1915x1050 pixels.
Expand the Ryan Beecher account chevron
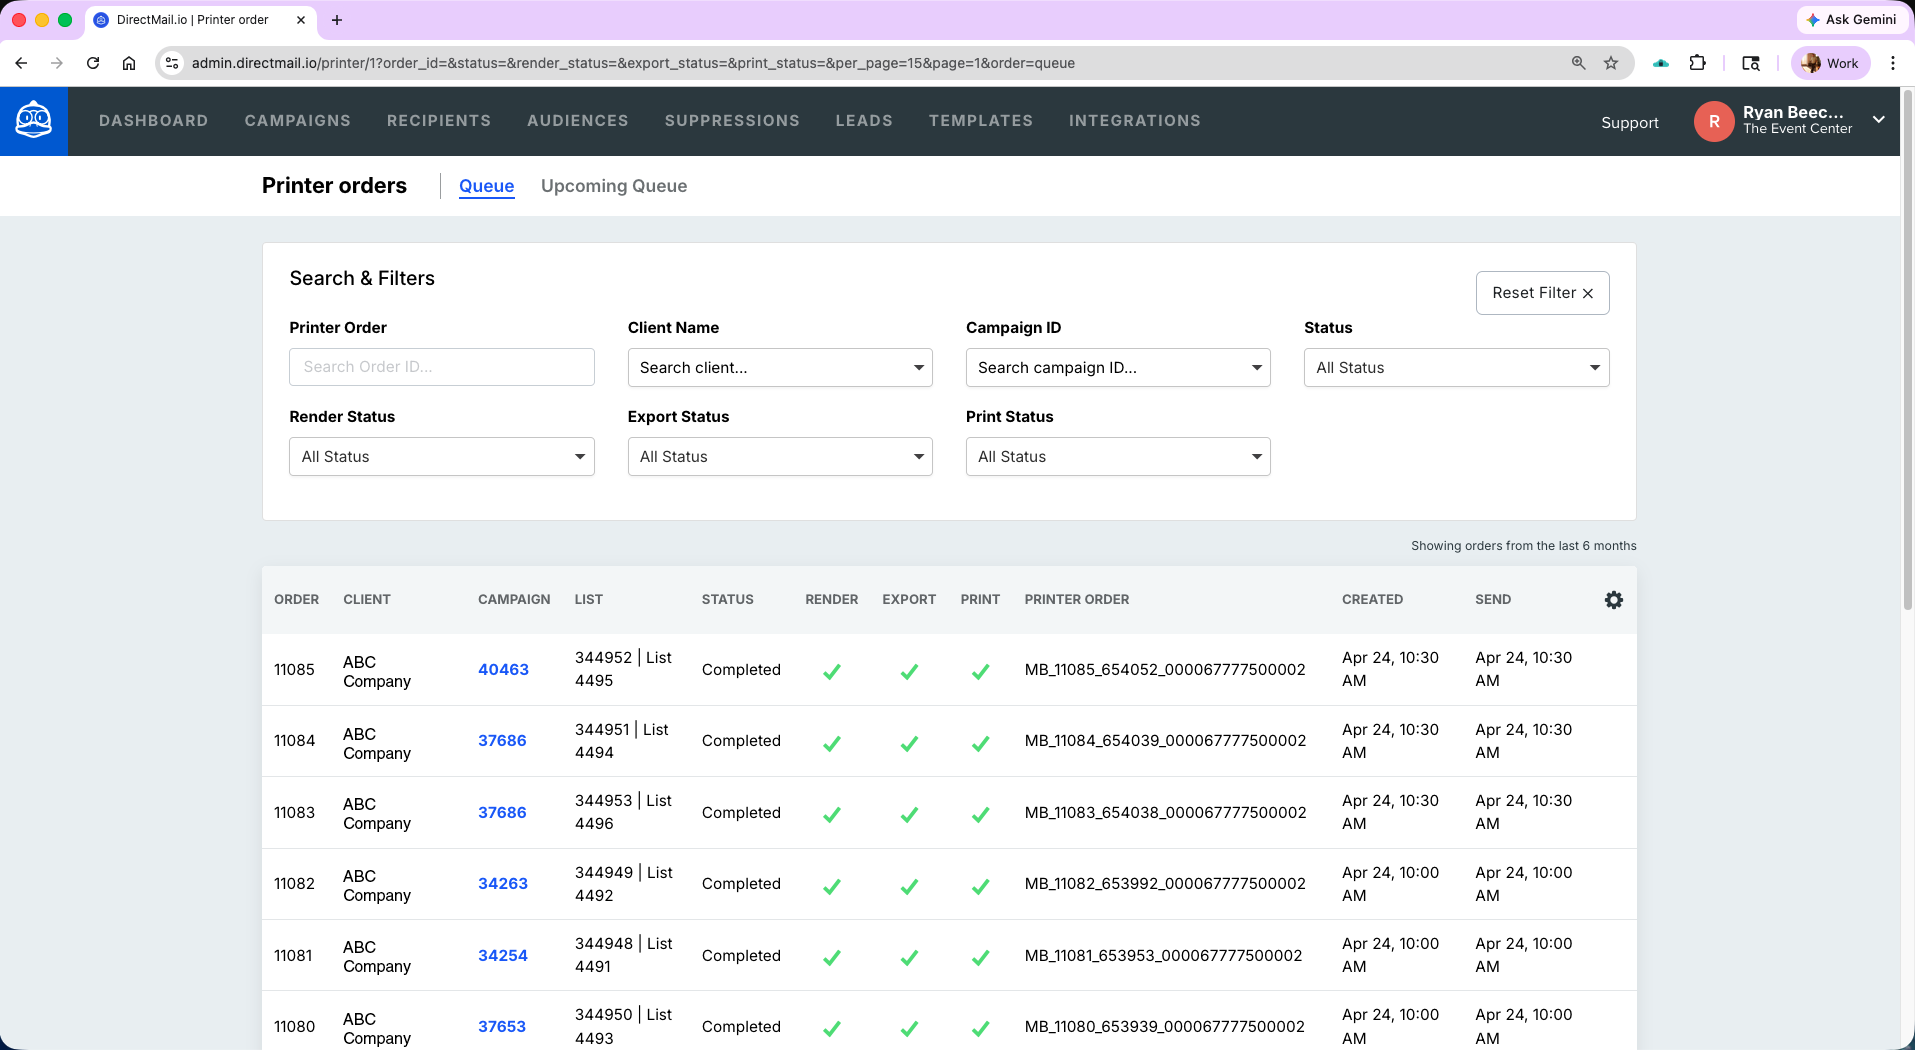pyautogui.click(x=1878, y=120)
